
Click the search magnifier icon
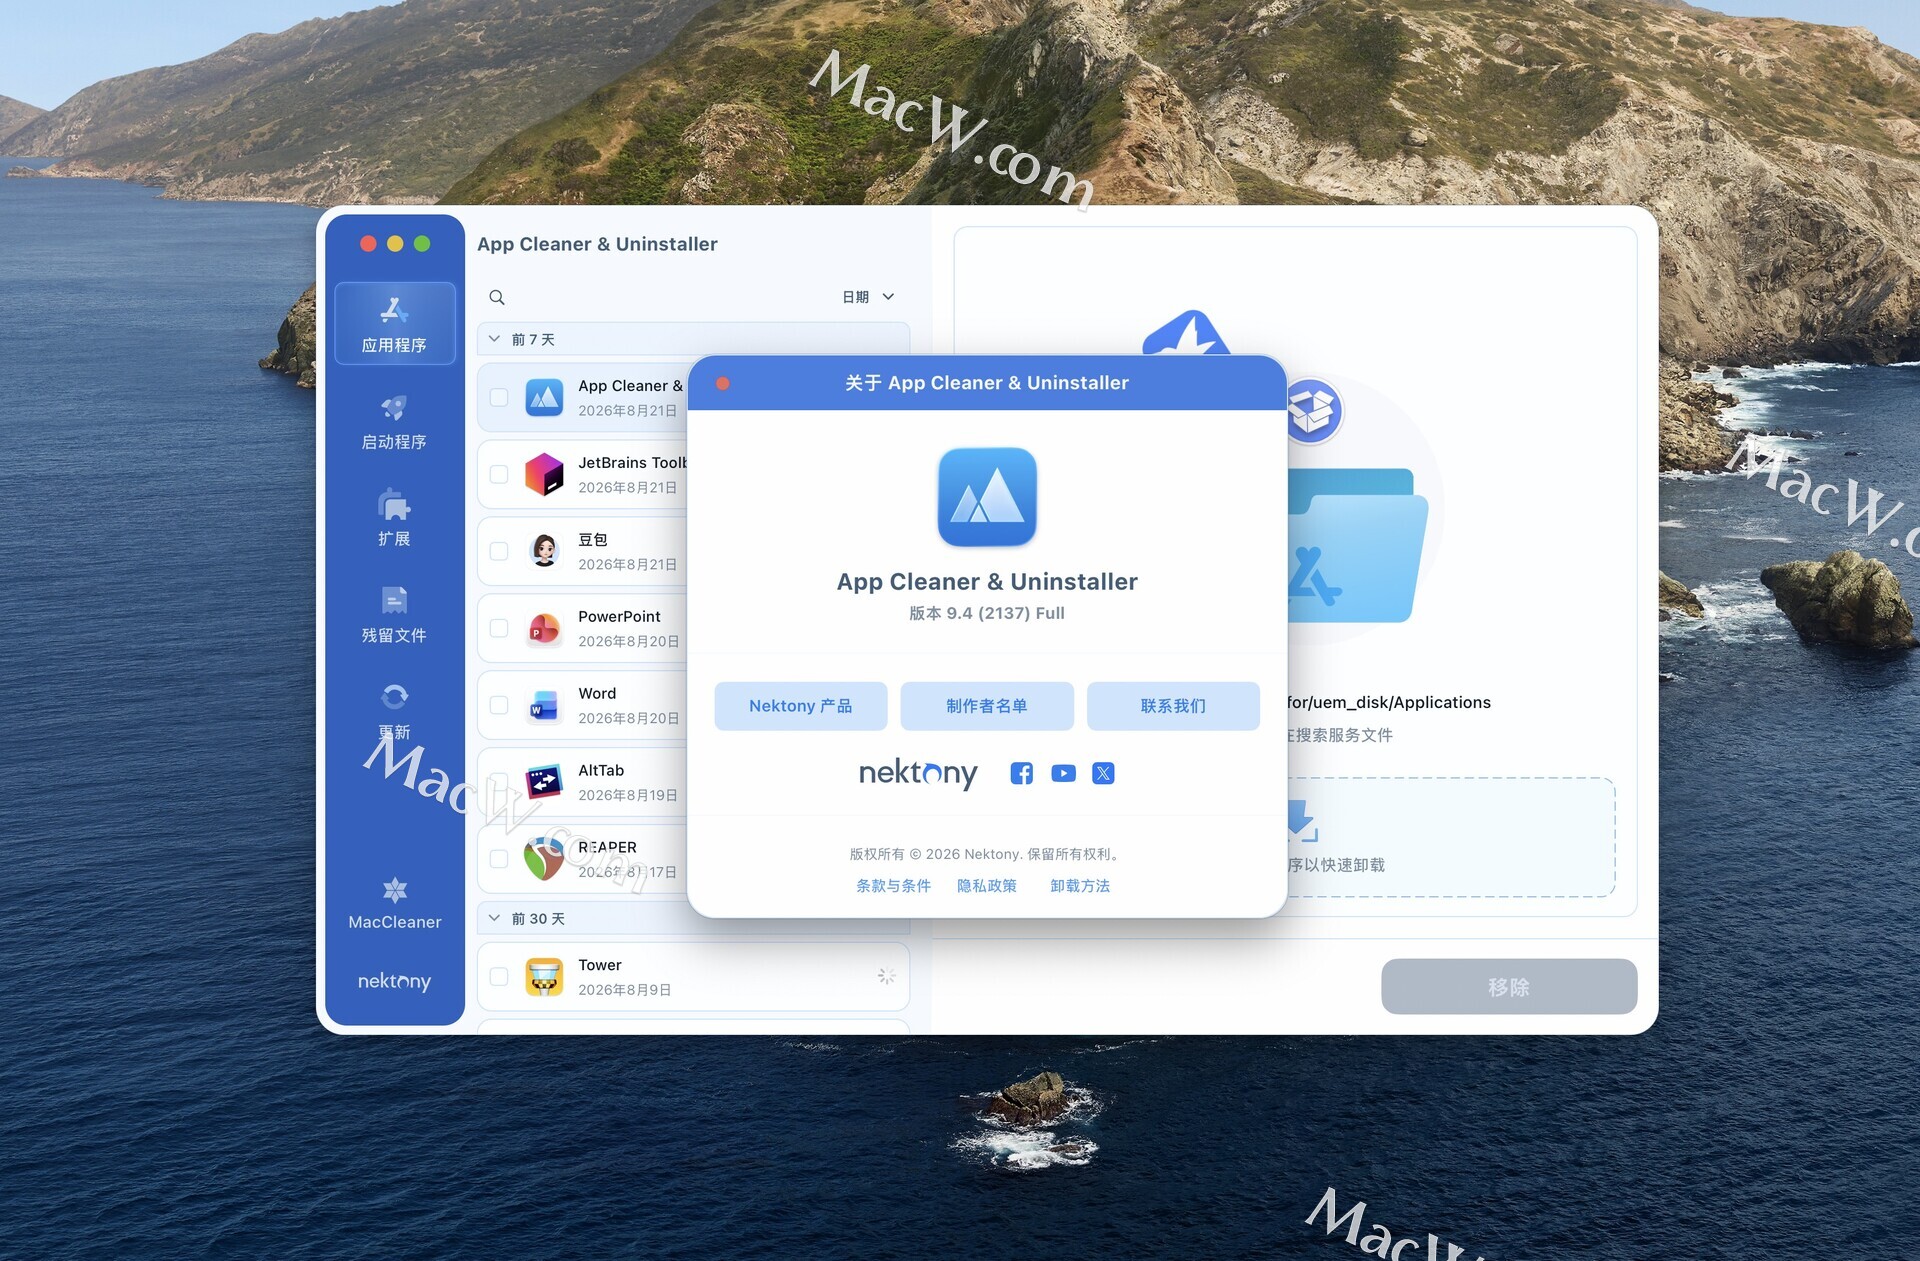pos(497,297)
